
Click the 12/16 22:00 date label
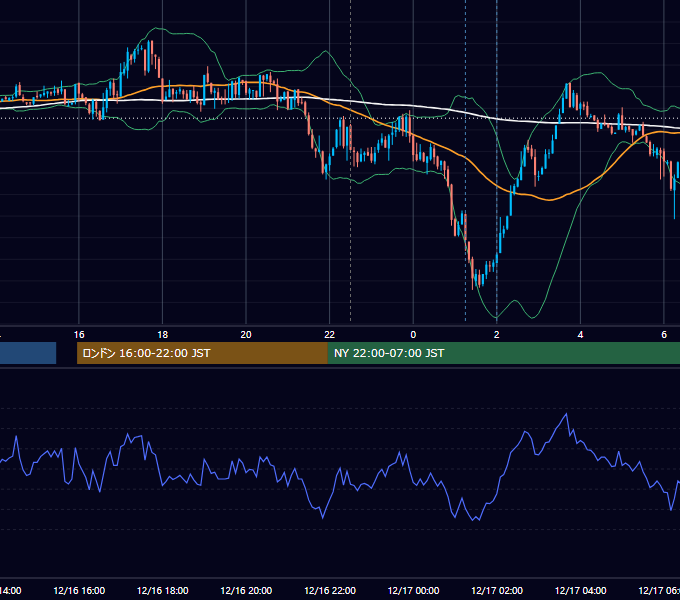pos(330,591)
